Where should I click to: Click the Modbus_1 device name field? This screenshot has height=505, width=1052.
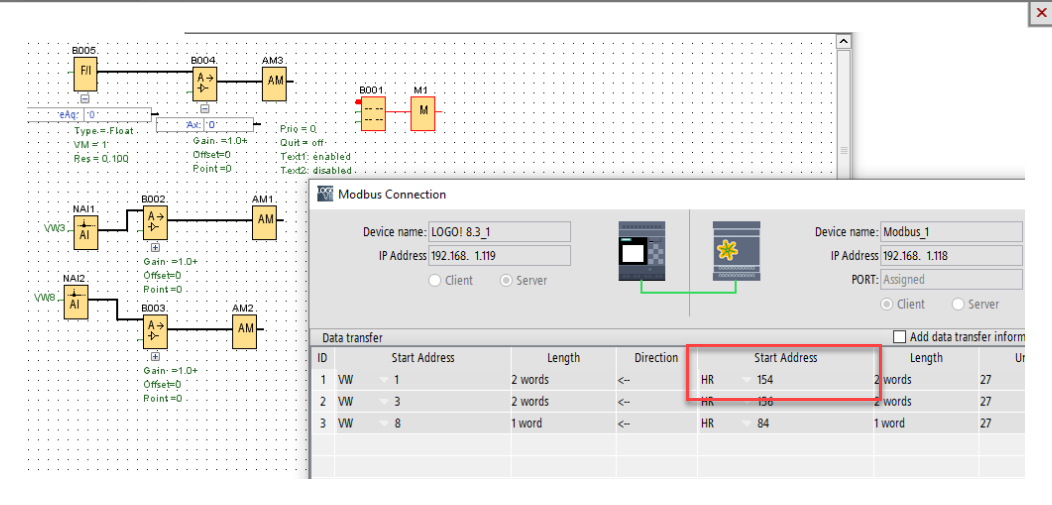pos(950,232)
